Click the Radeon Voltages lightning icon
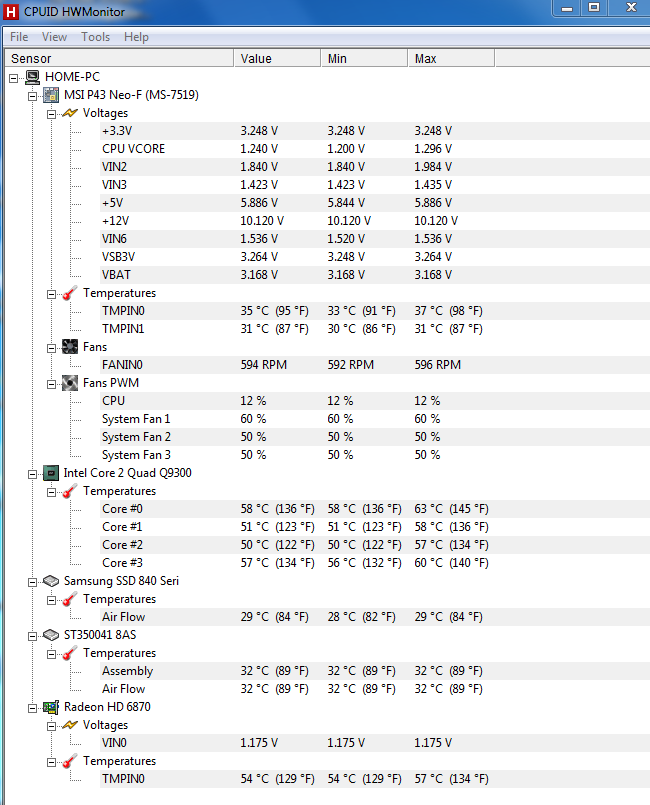The image size is (650, 805). (69, 725)
